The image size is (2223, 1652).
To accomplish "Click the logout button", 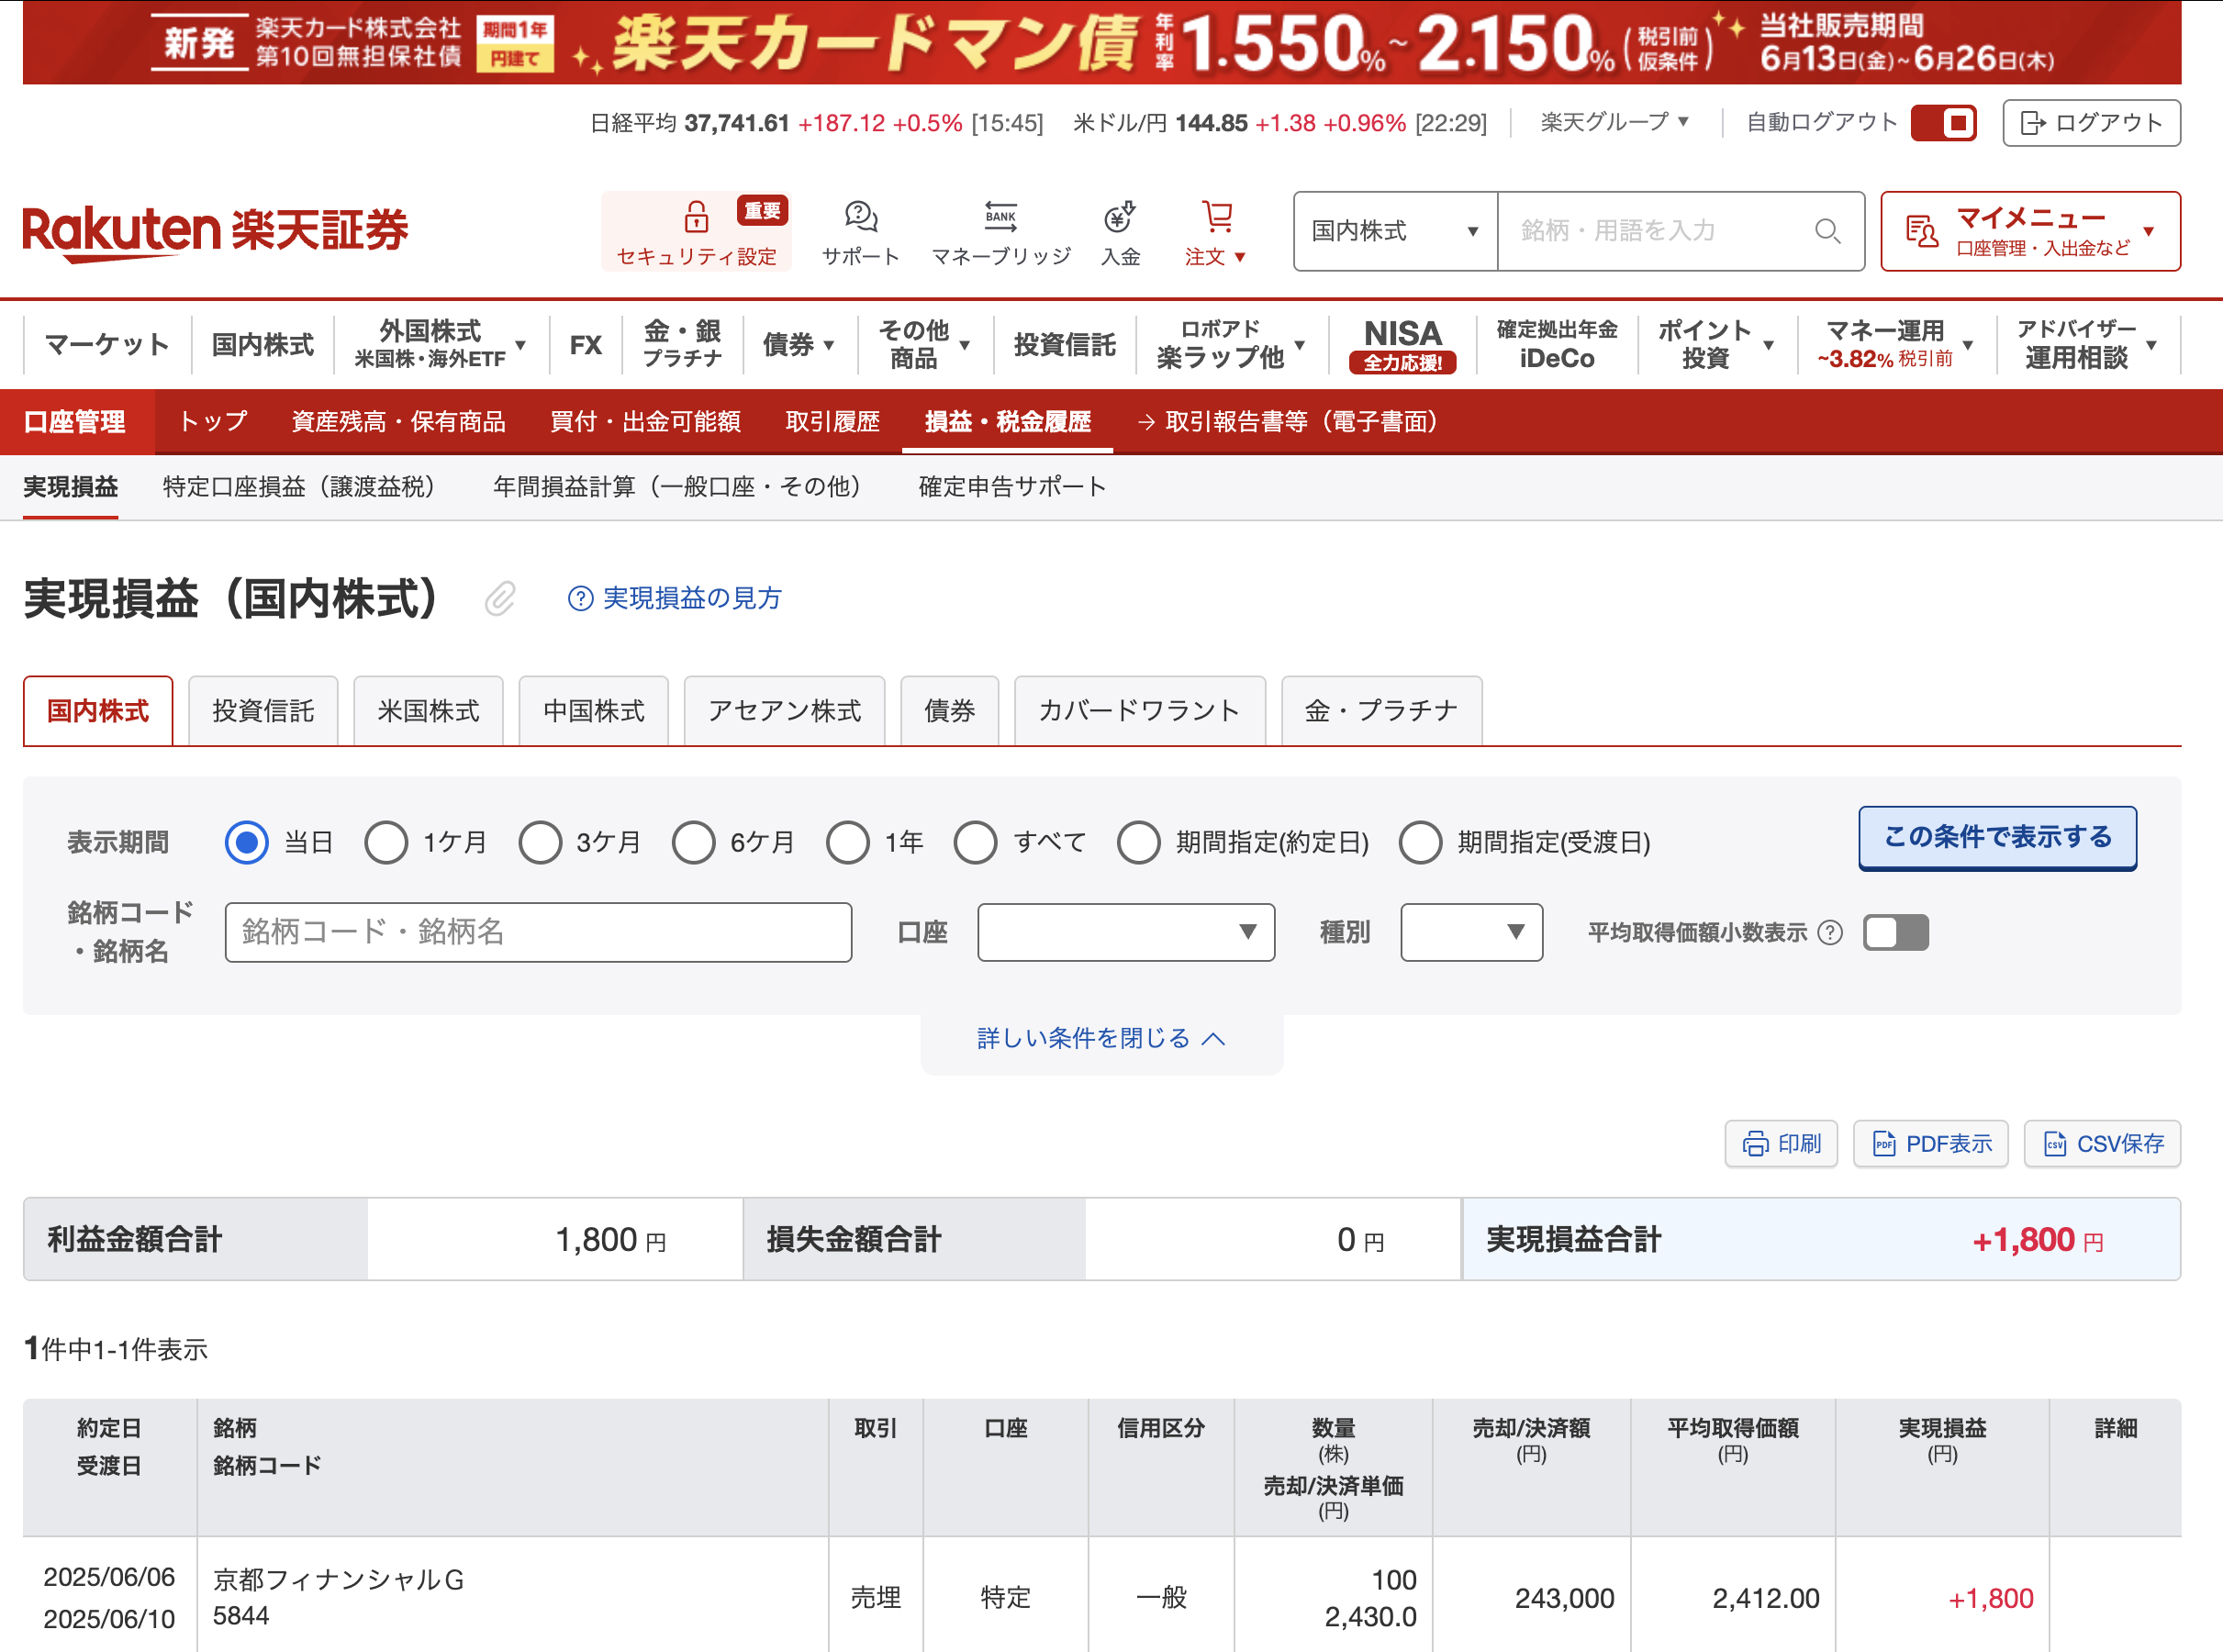I will (2091, 123).
